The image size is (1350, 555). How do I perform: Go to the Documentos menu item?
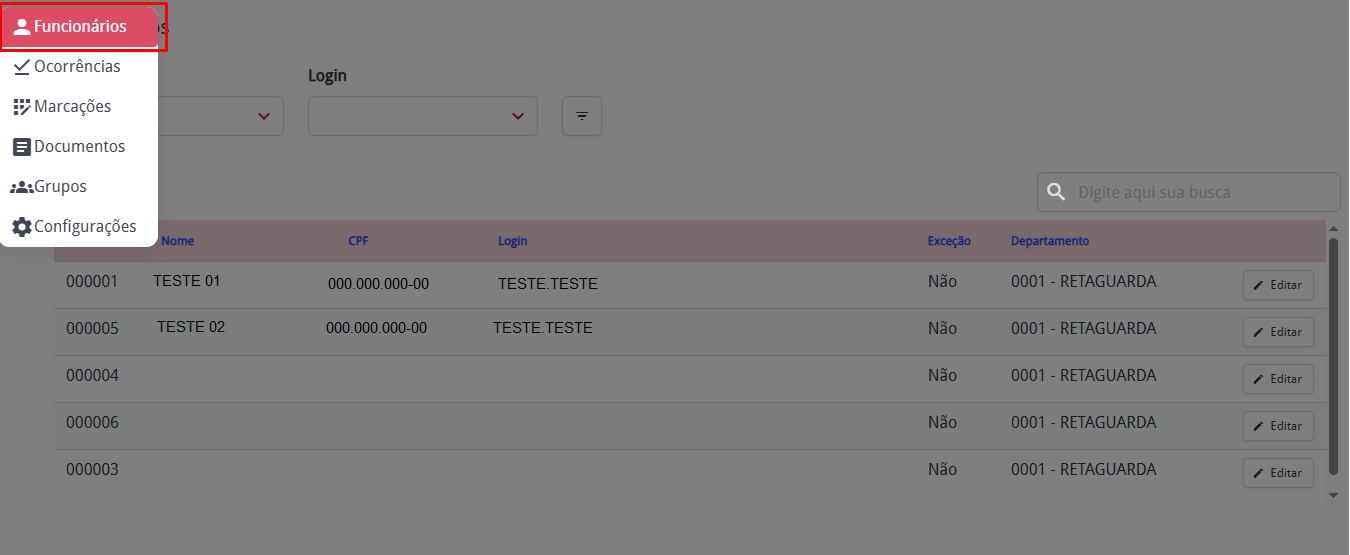coord(79,147)
